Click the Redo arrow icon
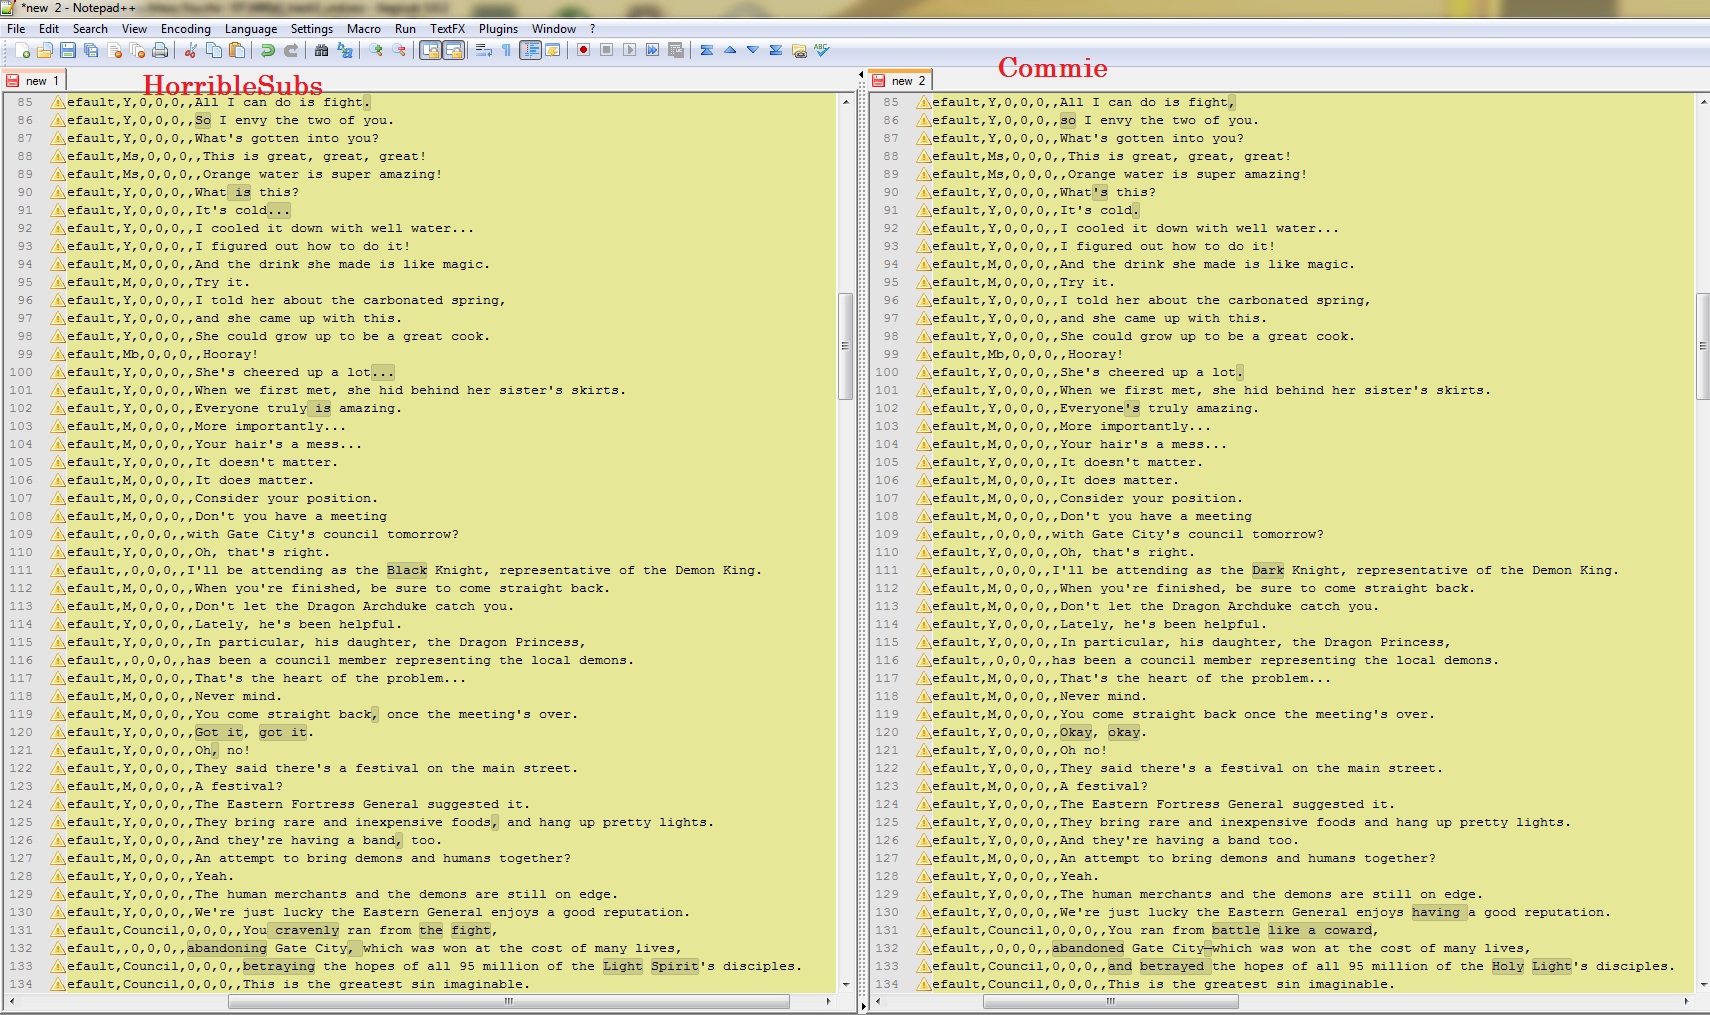The width and height of the screenshot is (1710, 1015). [290, 51]
